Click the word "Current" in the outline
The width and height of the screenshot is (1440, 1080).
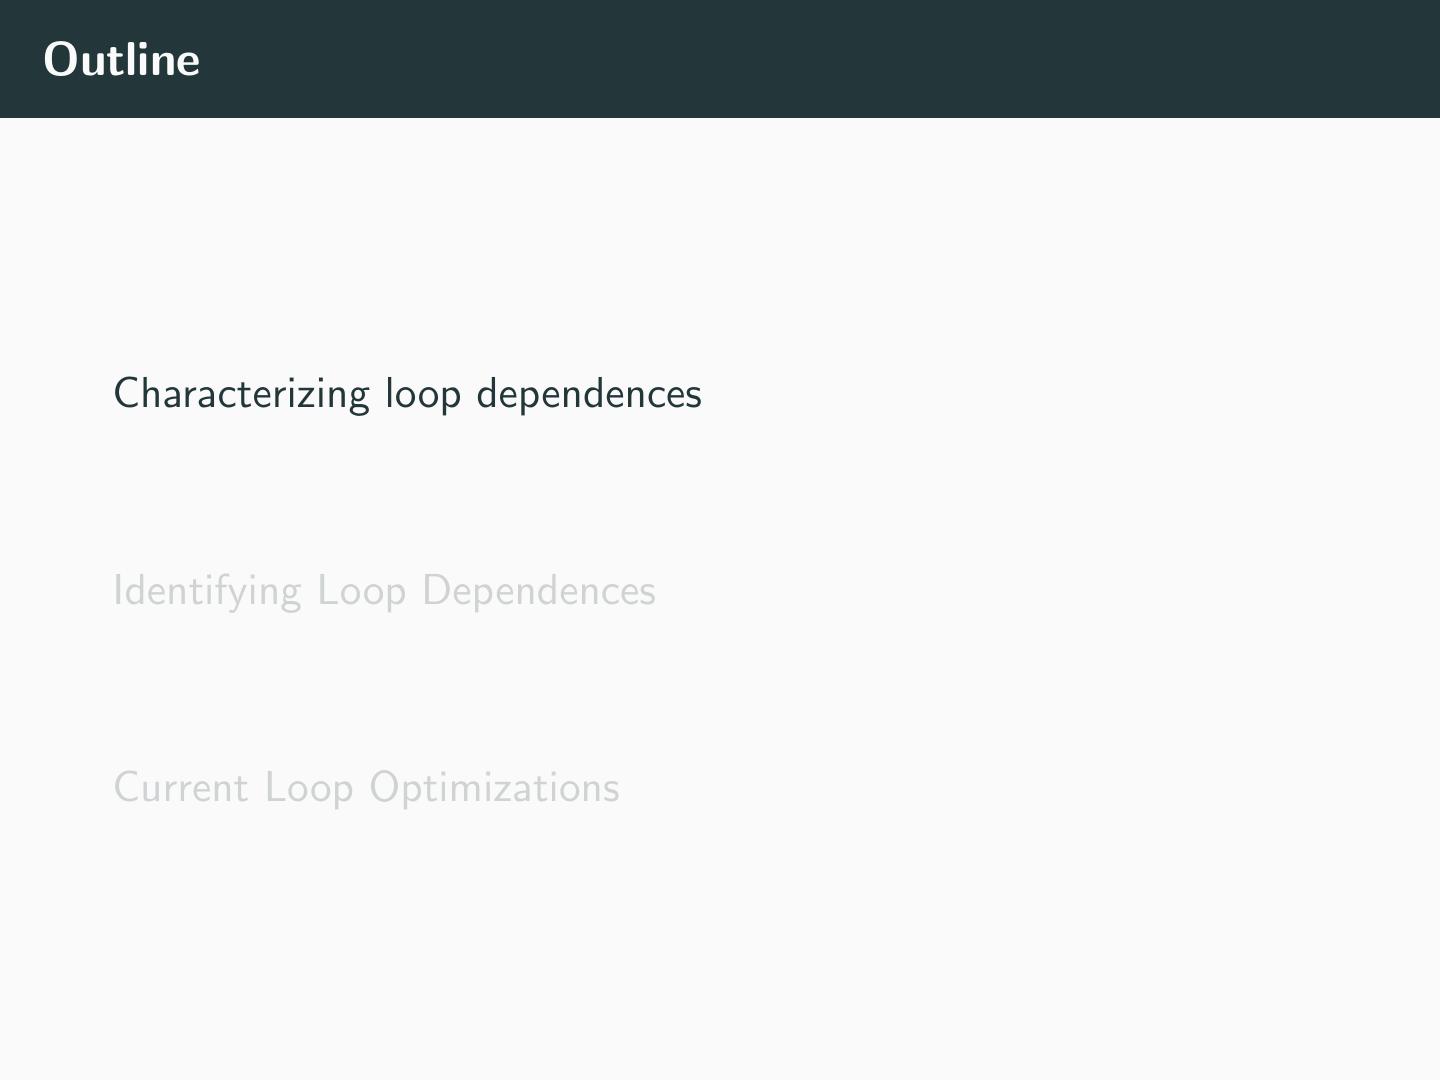point(181,788)
